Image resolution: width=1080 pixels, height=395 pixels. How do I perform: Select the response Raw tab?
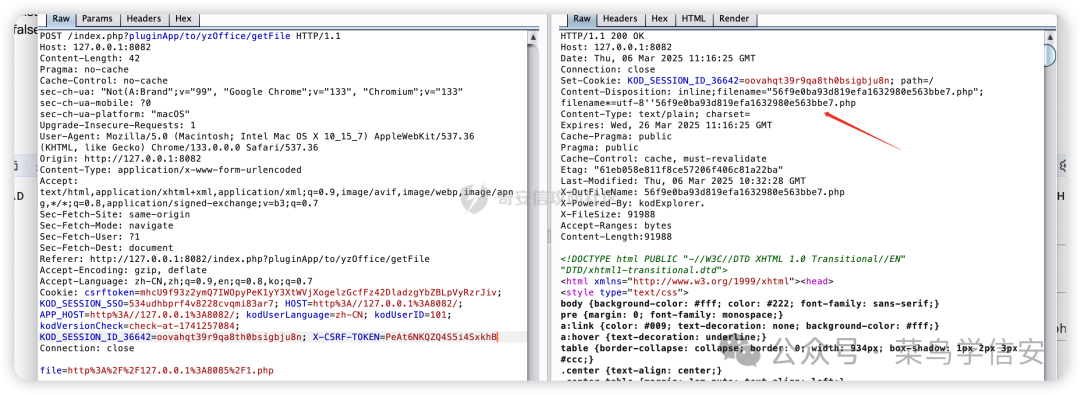(582, 19)
